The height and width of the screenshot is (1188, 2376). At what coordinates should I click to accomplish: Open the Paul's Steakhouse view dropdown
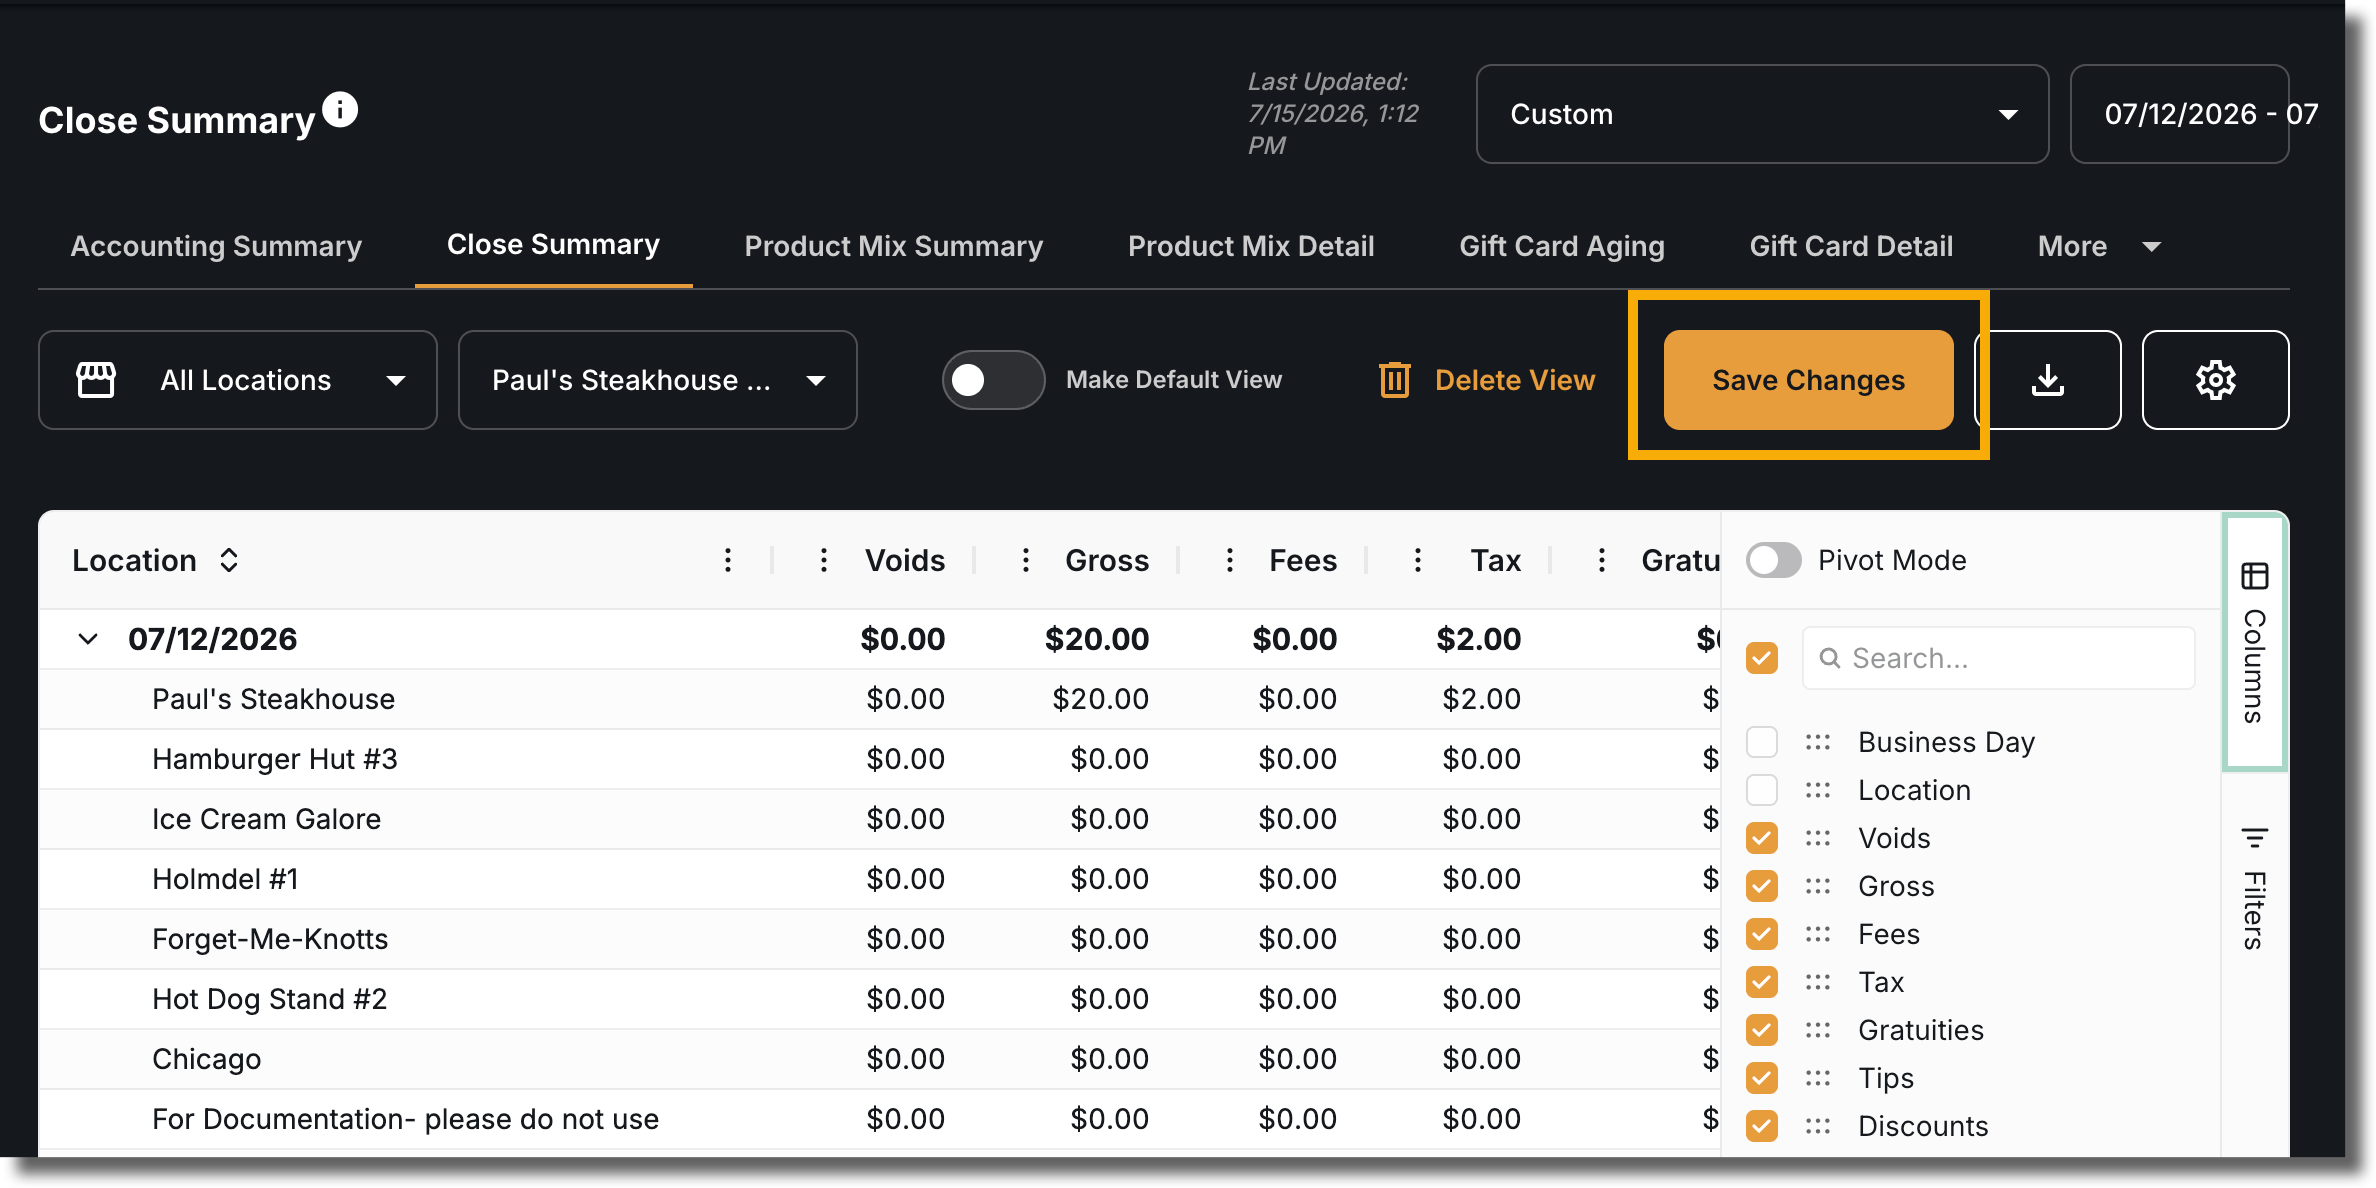coord(658,380)
